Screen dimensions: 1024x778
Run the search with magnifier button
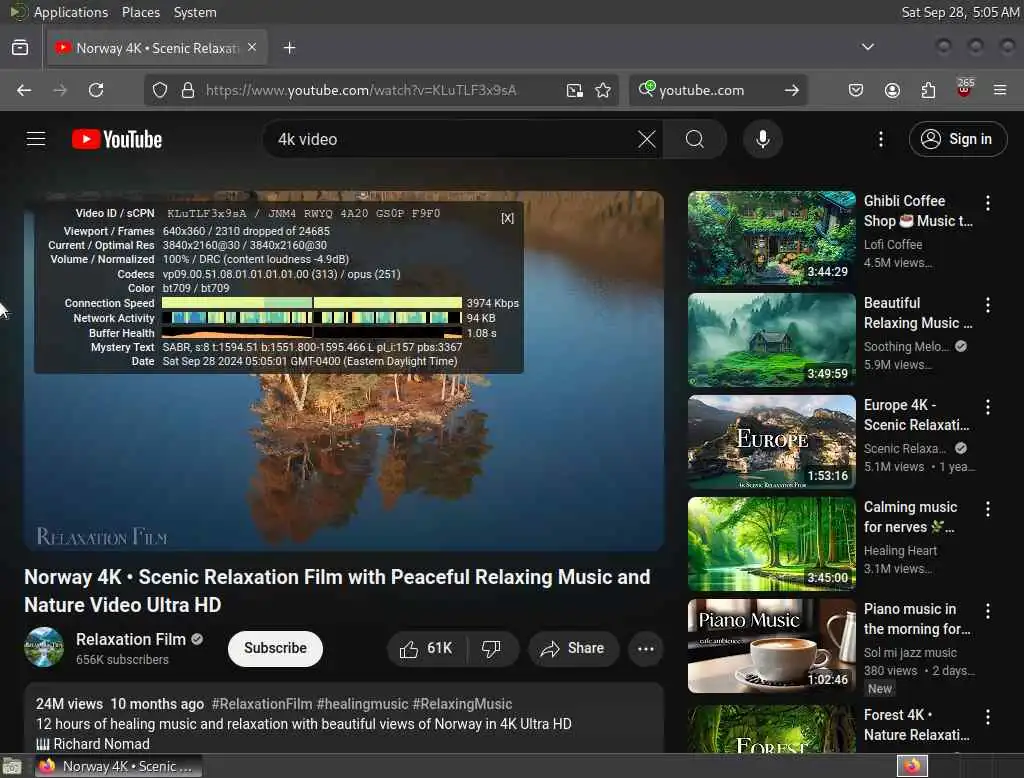[695, 139]
